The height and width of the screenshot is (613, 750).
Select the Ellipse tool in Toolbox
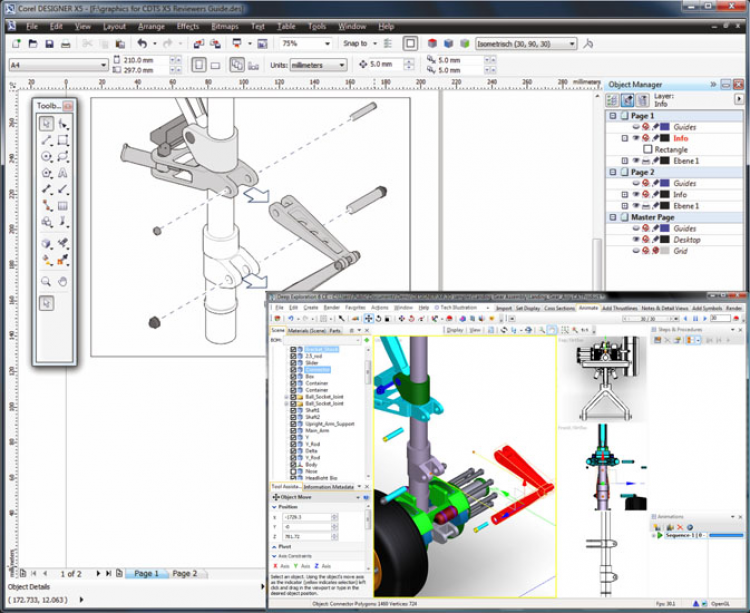(46, 156)
